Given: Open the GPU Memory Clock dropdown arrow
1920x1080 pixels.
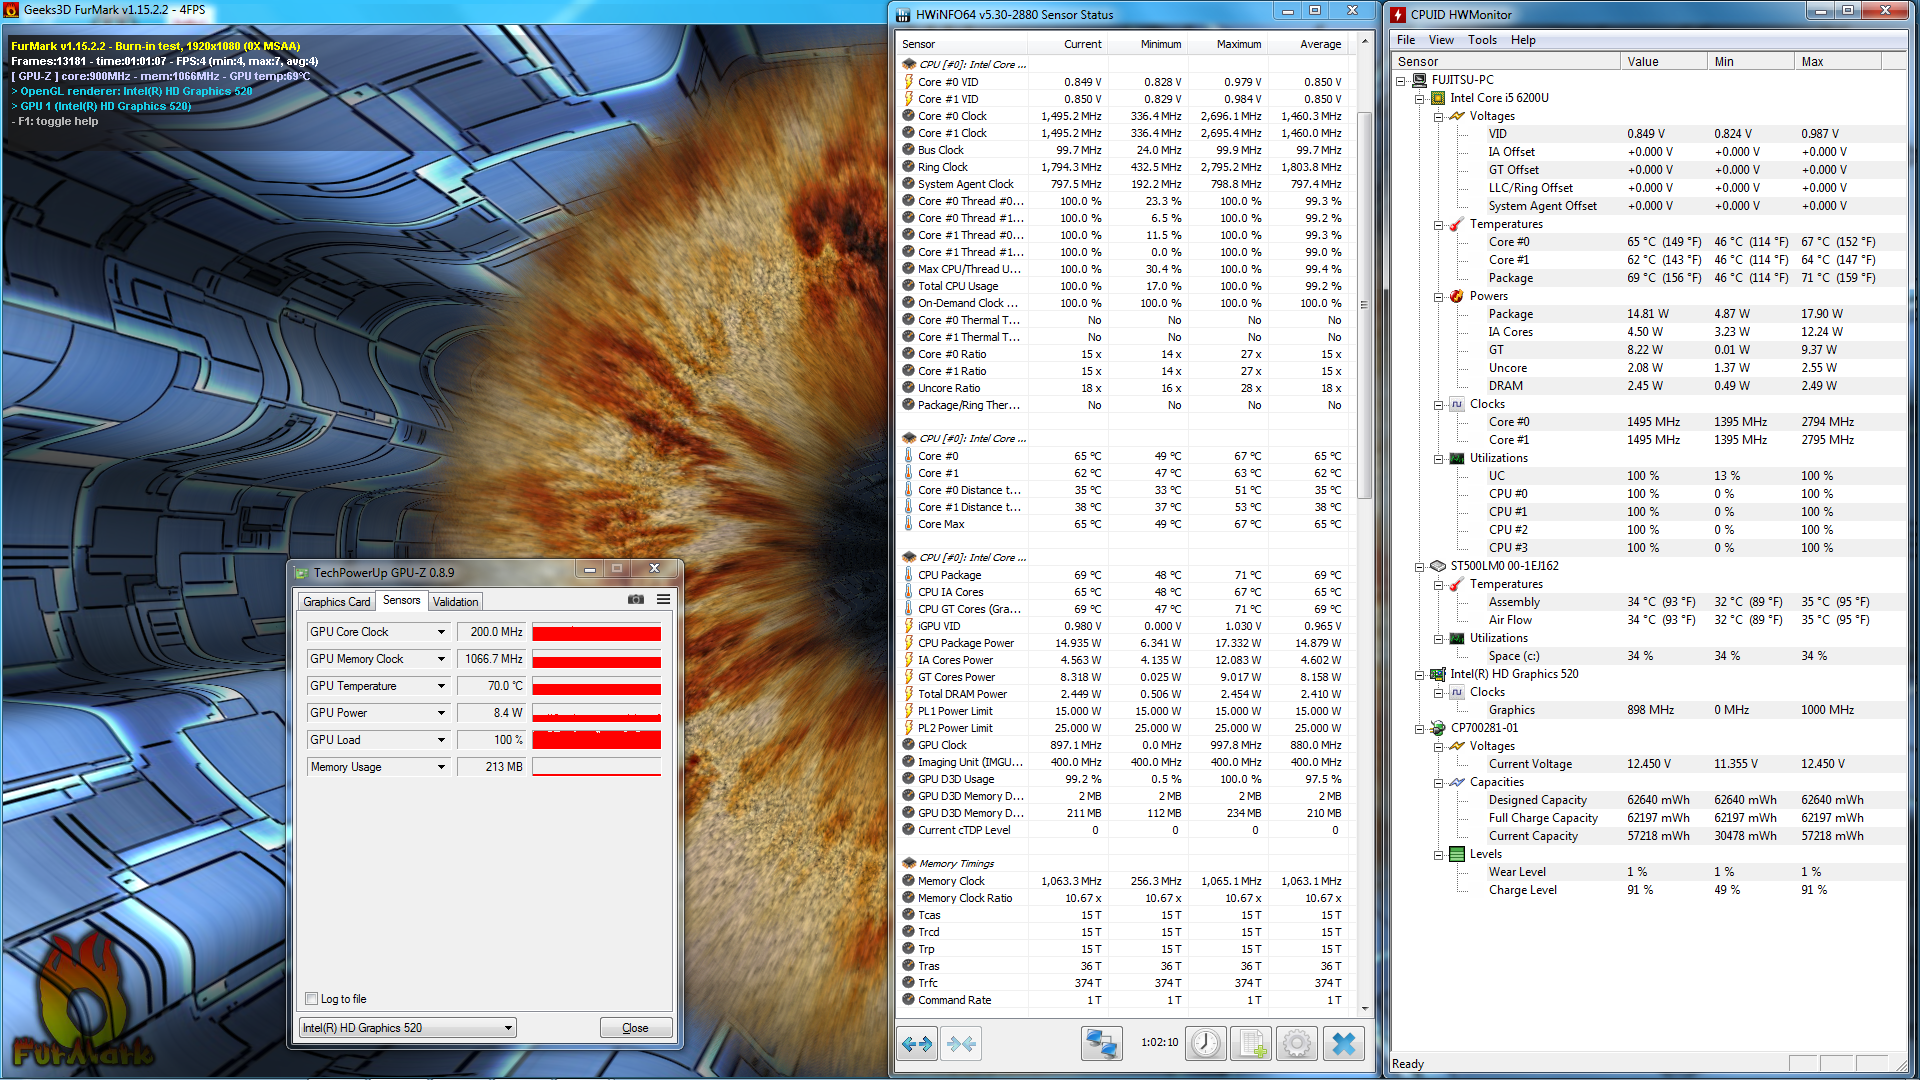Looking at the screenshot, I should pos(441,659).
